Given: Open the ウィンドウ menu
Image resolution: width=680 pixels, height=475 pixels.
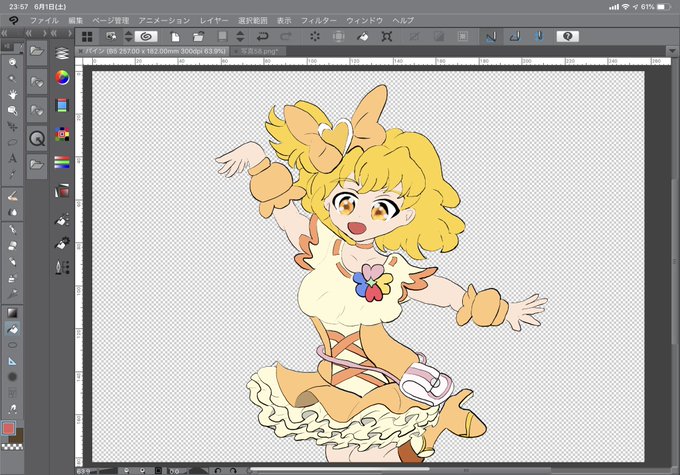Looking at the screenshot, I should (x=364, y=20).
